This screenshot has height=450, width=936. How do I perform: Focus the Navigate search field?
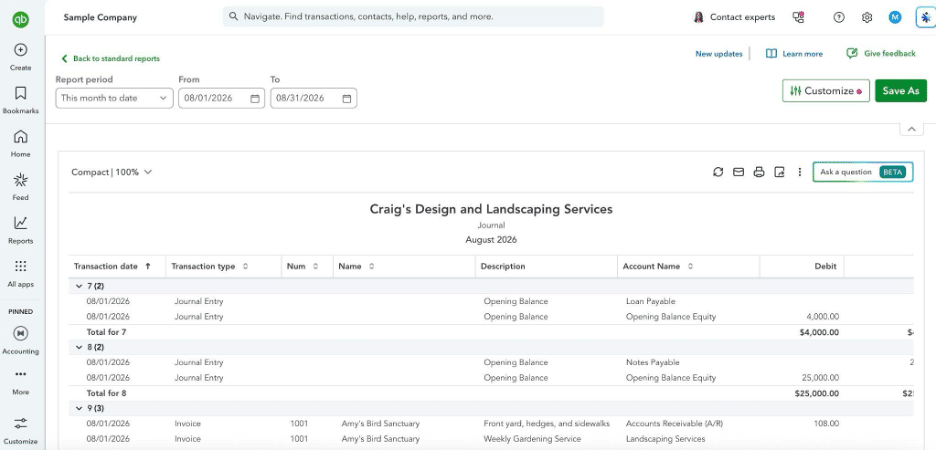413,17
